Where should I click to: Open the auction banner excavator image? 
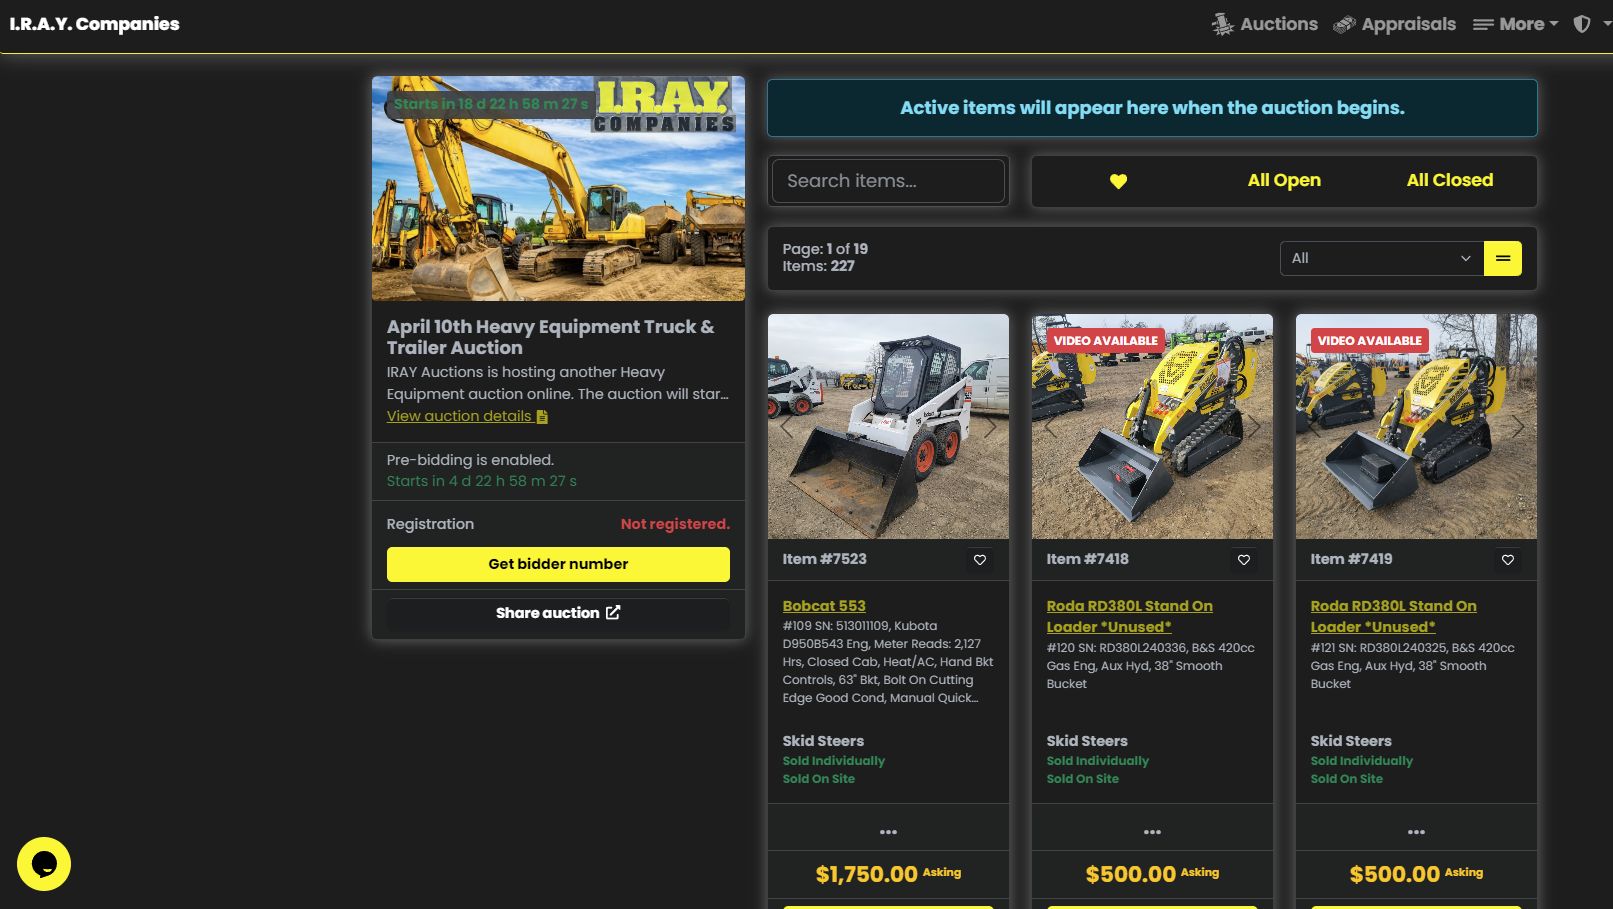(x=558, y=189)
